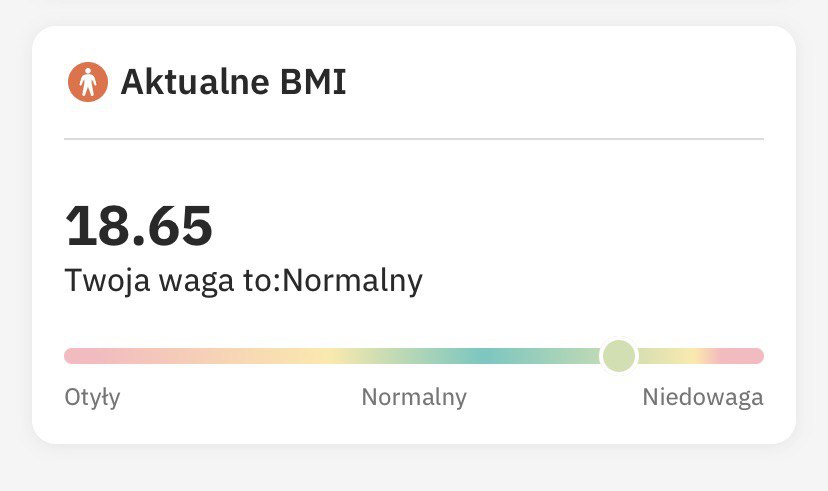Image resolution: width=828 pixels, height=491 pixels.
Task: Click the yellow section left of teal
Action: coord(327,356)
